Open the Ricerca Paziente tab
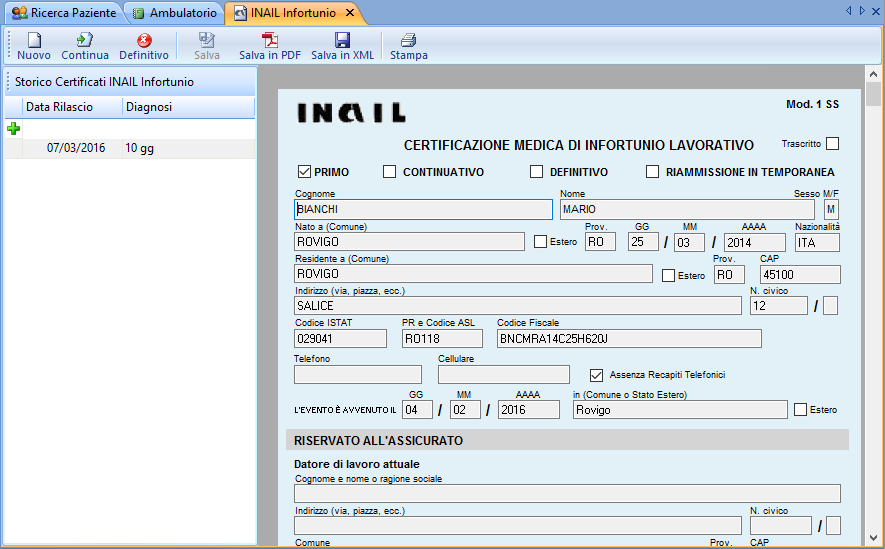 tap(64, 13)
